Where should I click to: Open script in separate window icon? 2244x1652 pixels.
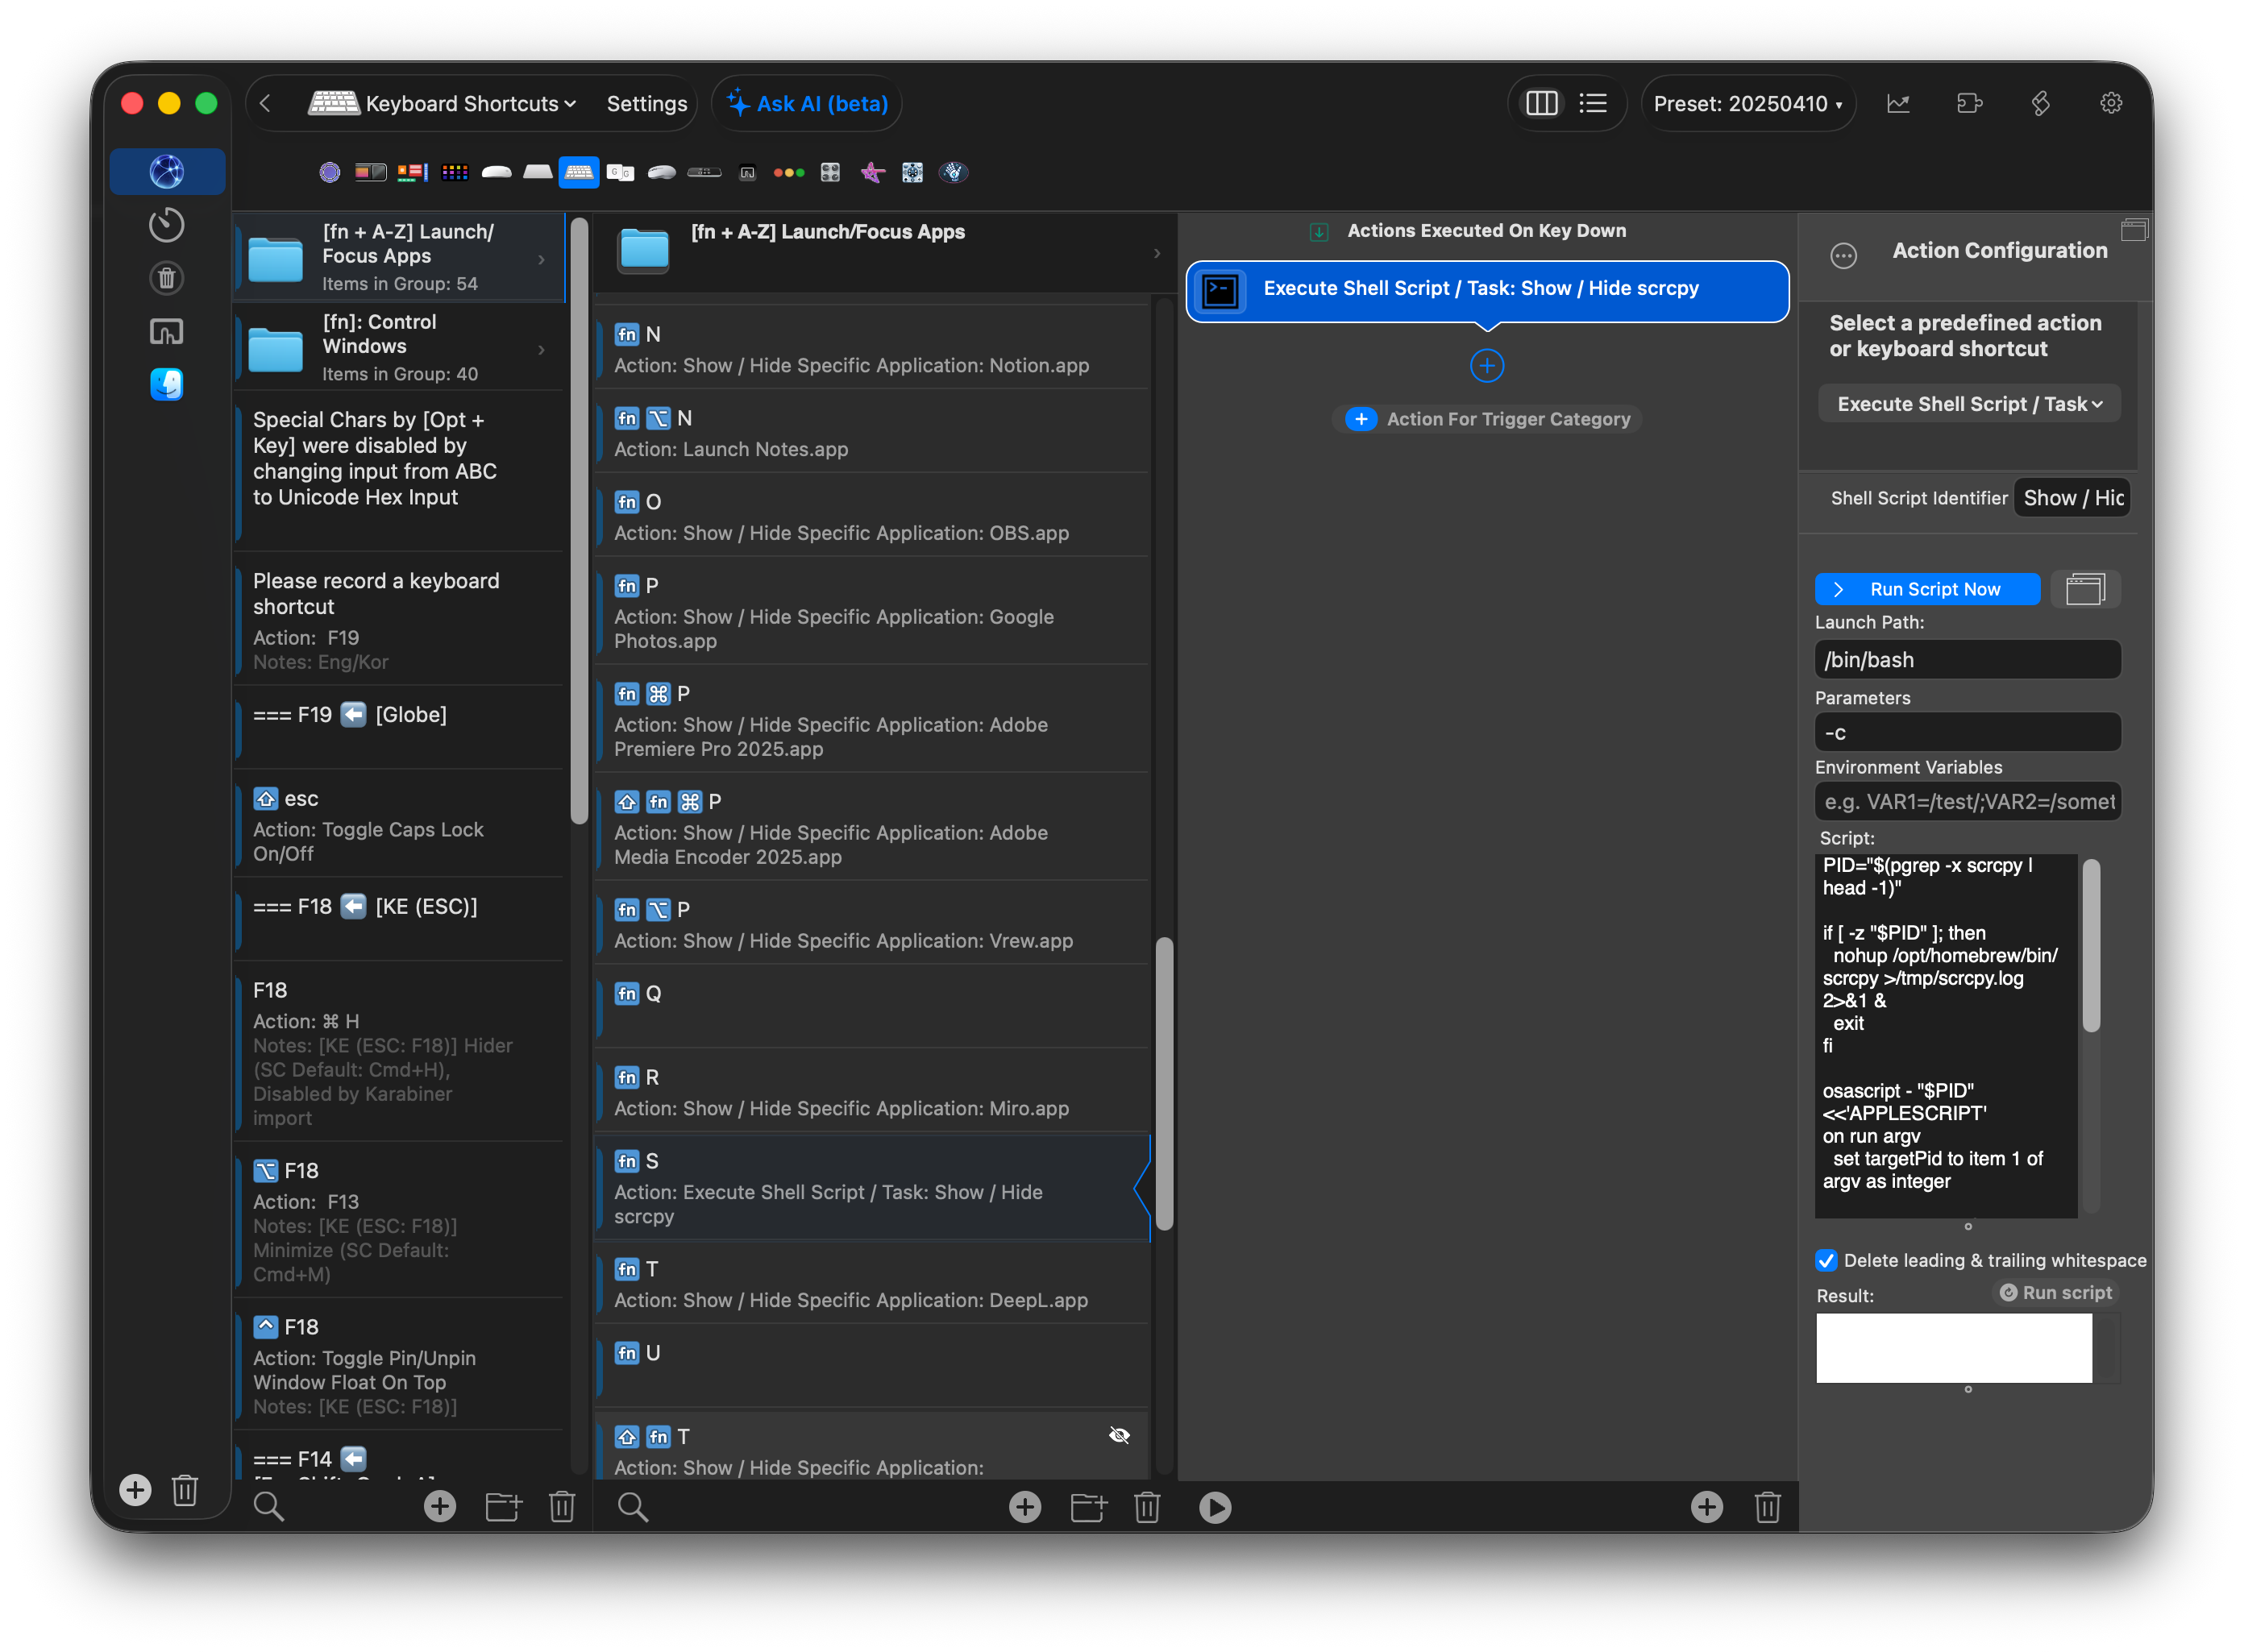2085,589
